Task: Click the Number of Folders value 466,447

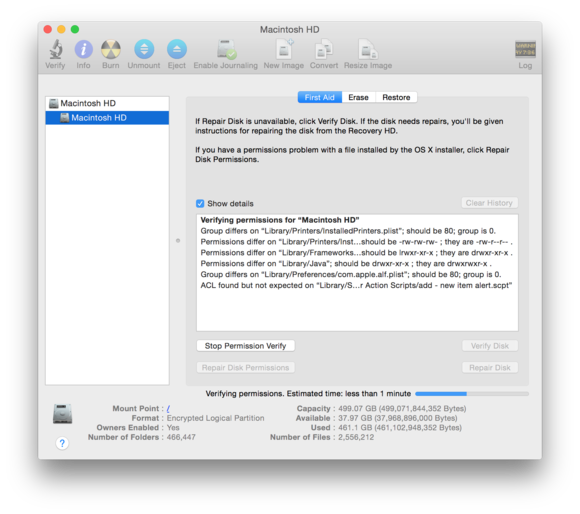Action: pos(181,437)
